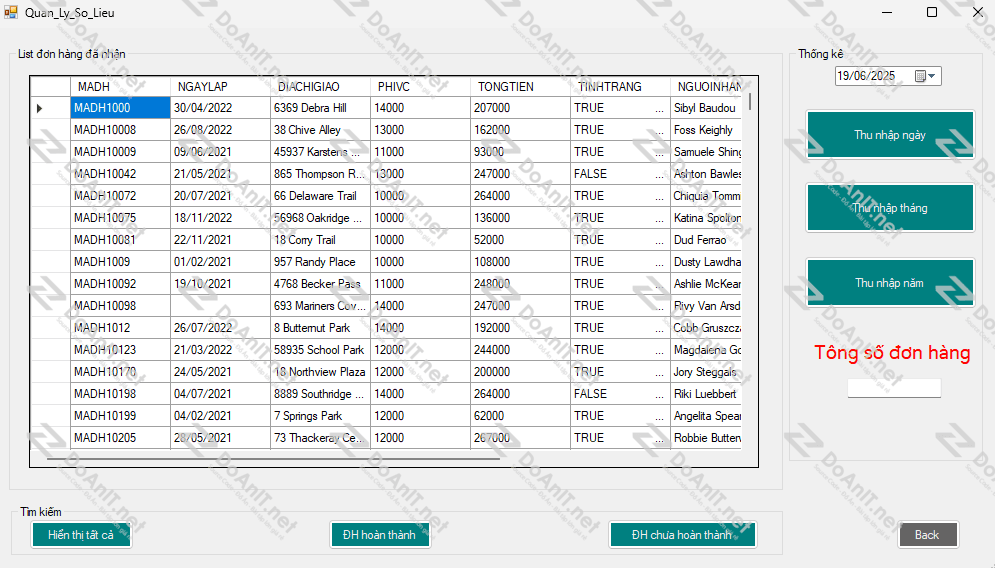Click FALSE status in MADH10042 row

(x=620, y=174)
